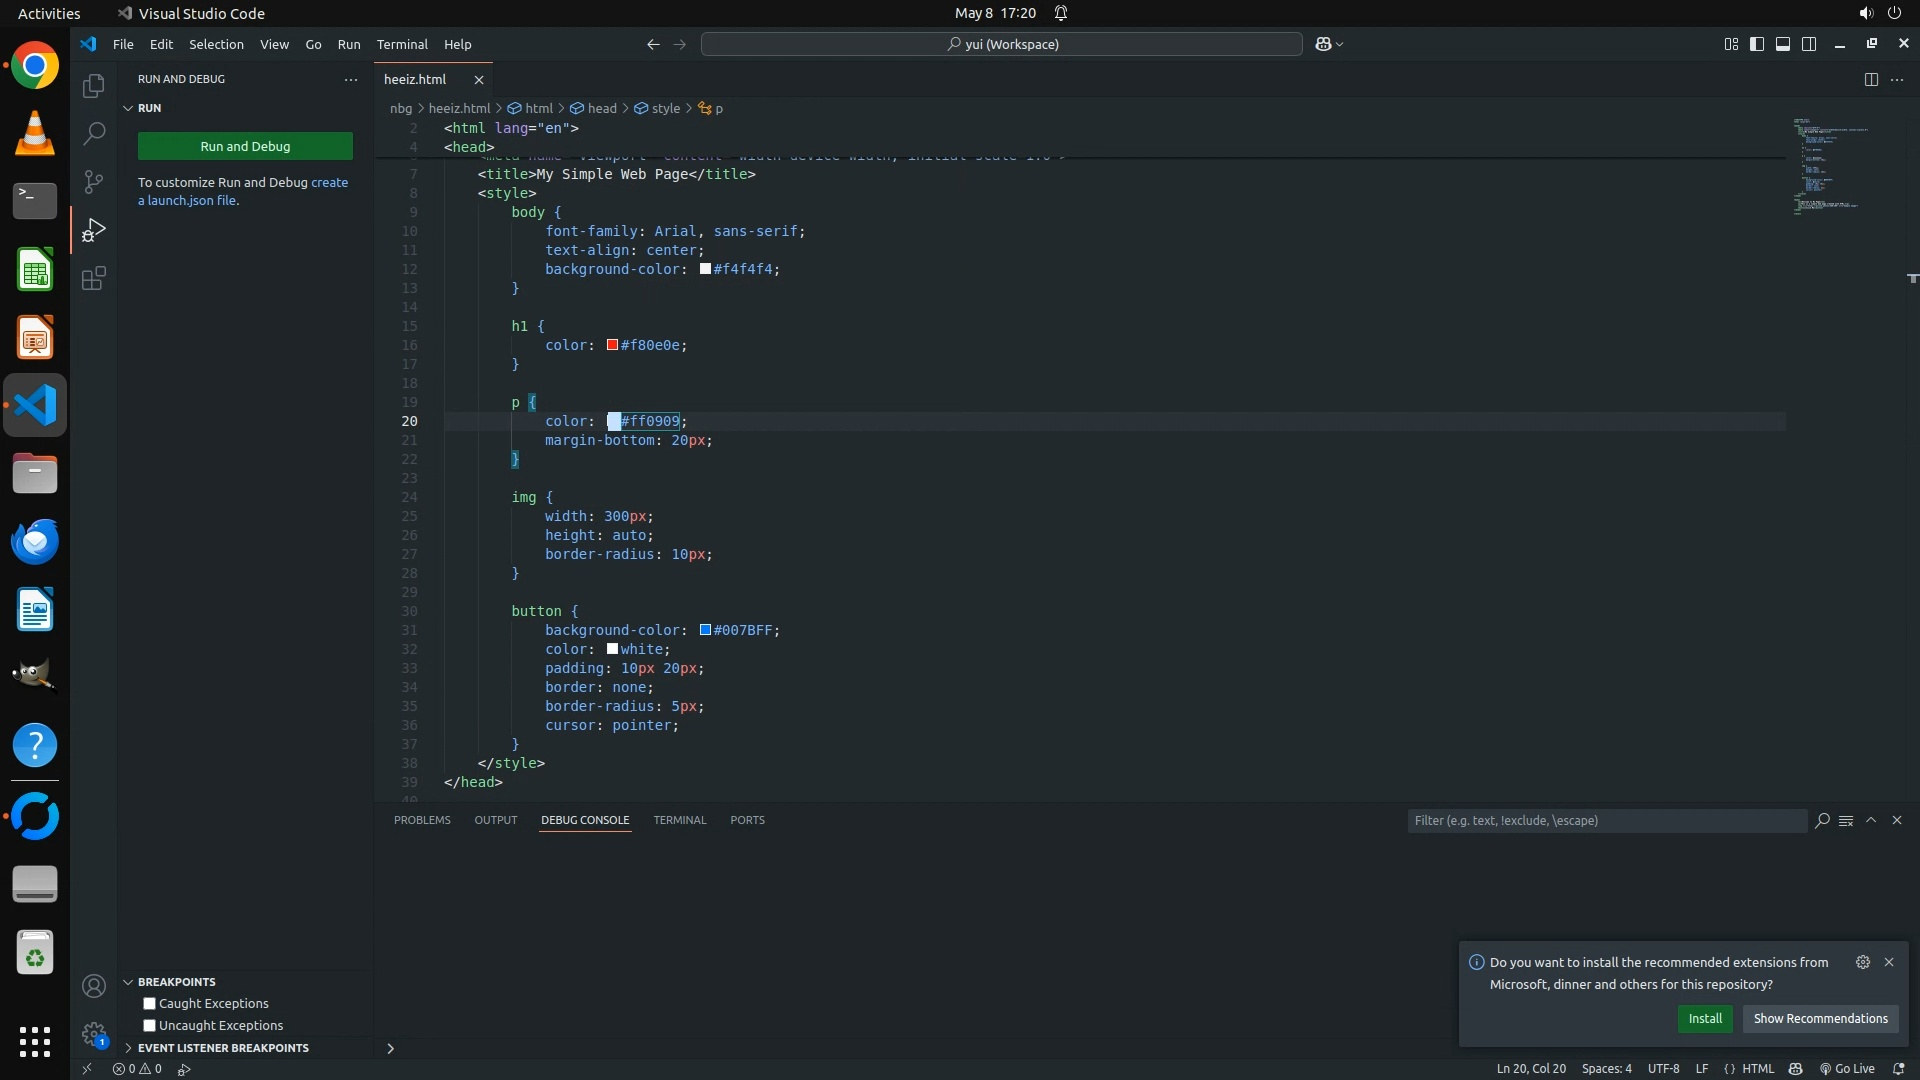
Task: Open the Search view in activity bar
Action: [93, 133]
